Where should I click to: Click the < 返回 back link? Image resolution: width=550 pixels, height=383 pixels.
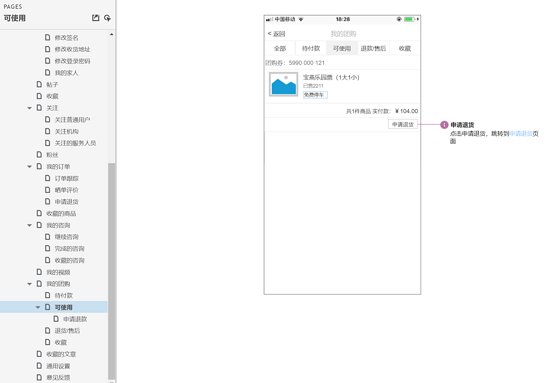[276, 34]
